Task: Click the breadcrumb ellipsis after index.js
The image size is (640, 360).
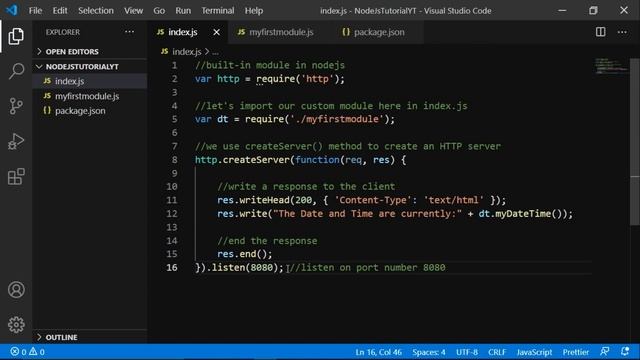Action: pos(216,52)
